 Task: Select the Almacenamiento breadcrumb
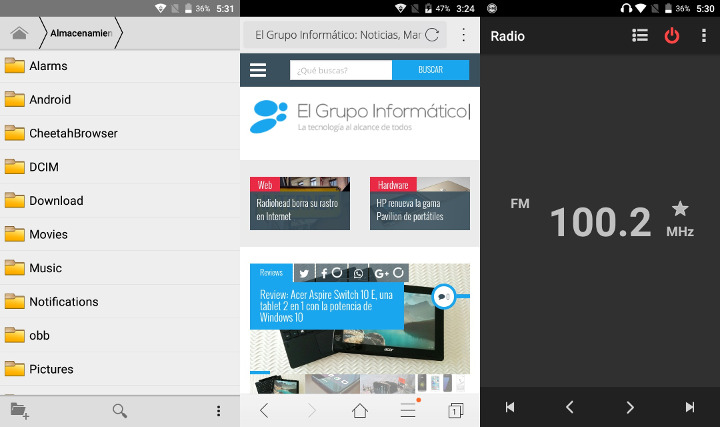tap(81, 33)
